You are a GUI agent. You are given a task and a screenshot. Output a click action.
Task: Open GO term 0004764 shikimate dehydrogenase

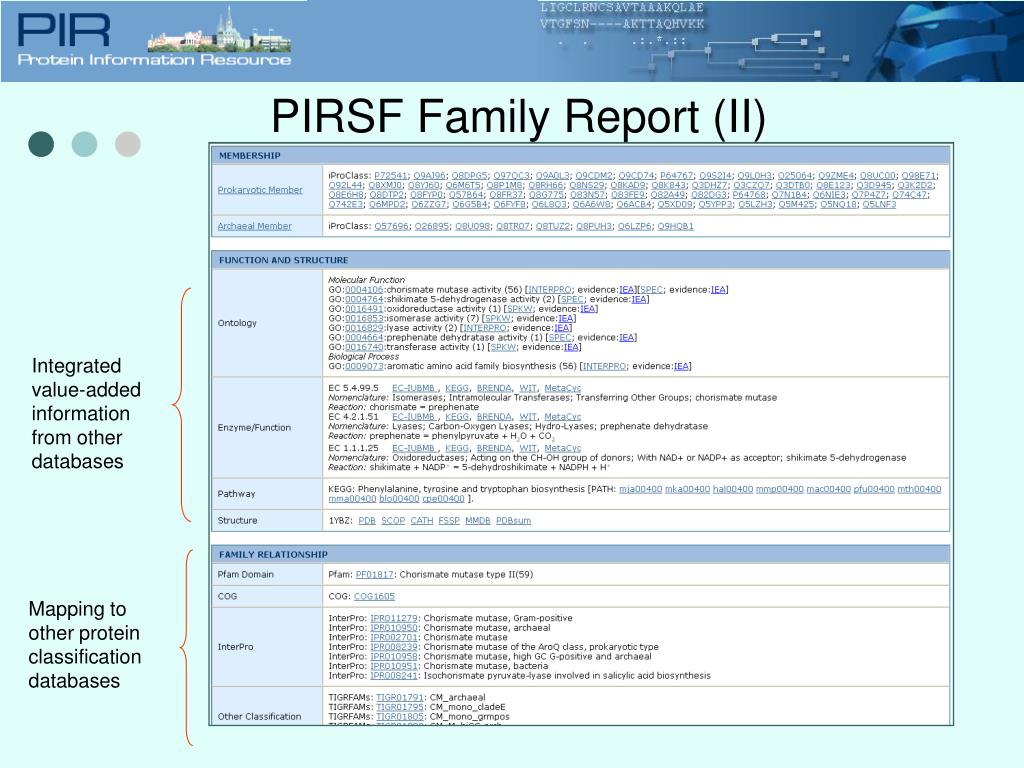click(x=364, y=299)
